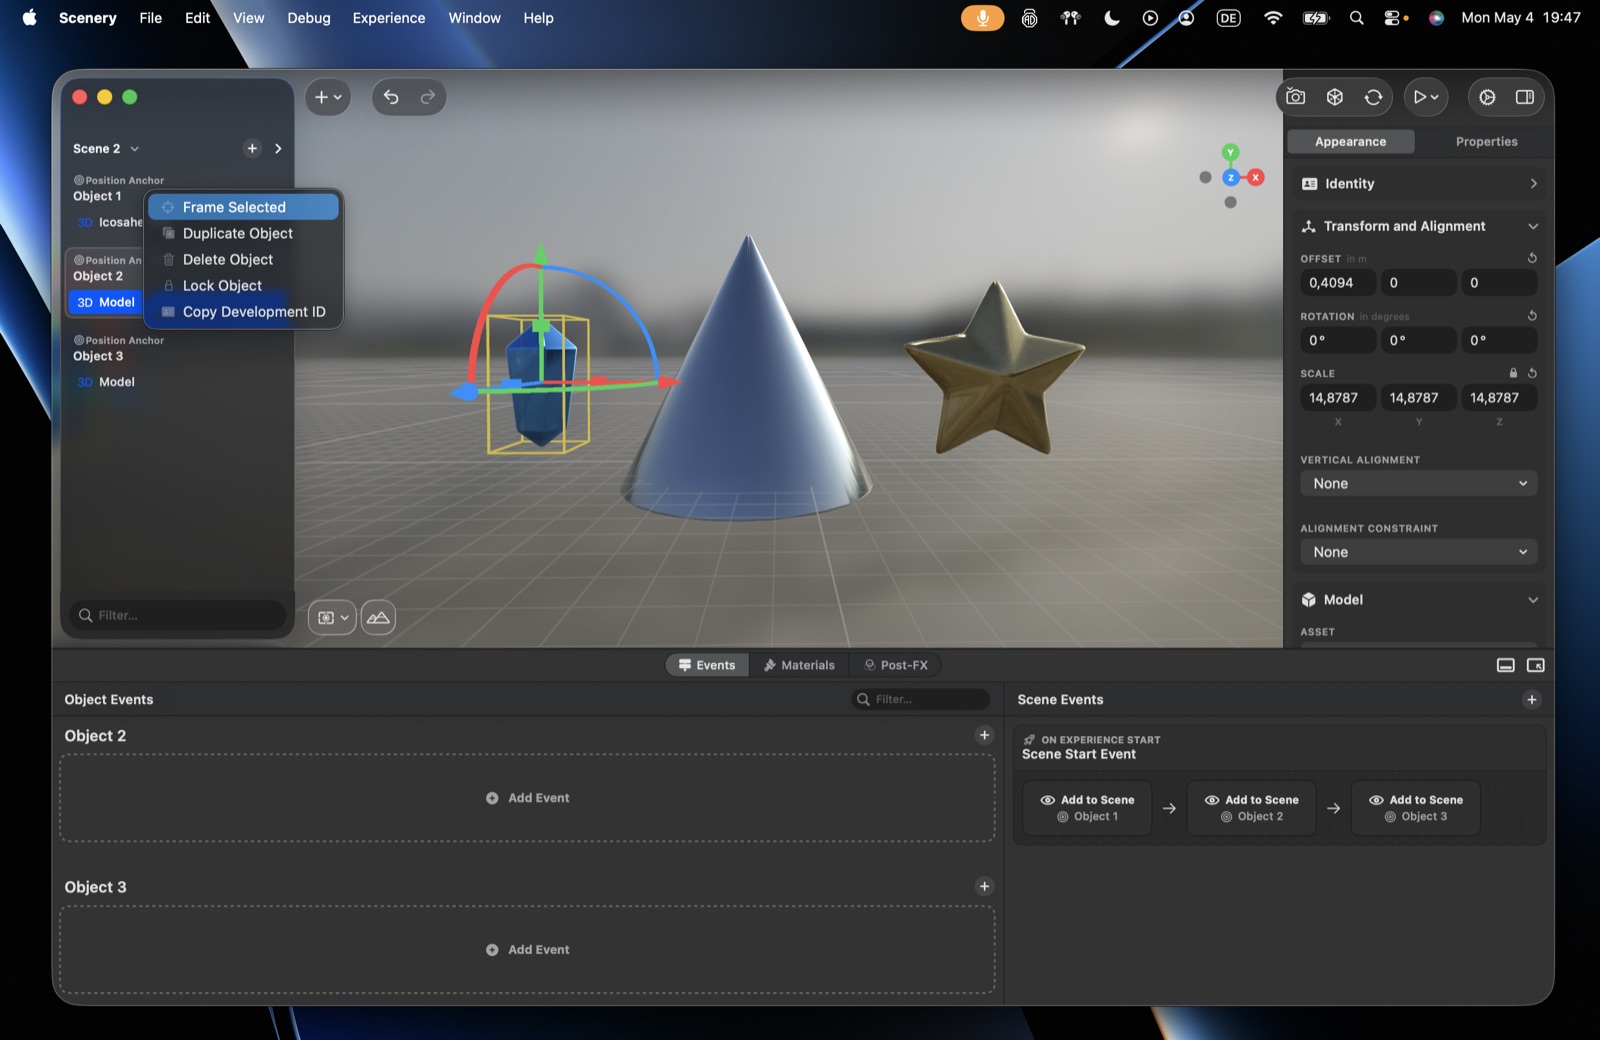Add a new item with the plus next to Scene 2

click(252, 148)
